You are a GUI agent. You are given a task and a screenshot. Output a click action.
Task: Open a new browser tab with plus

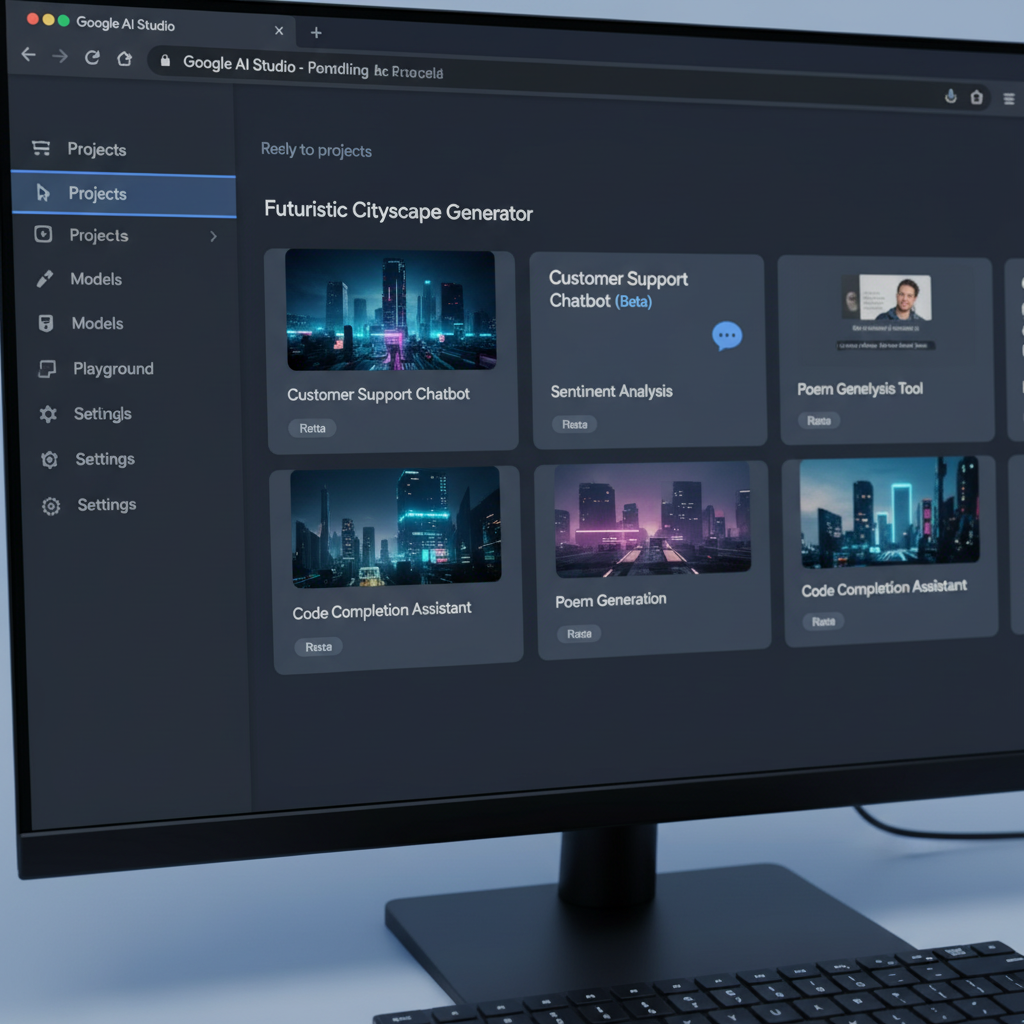coord(316,33)
